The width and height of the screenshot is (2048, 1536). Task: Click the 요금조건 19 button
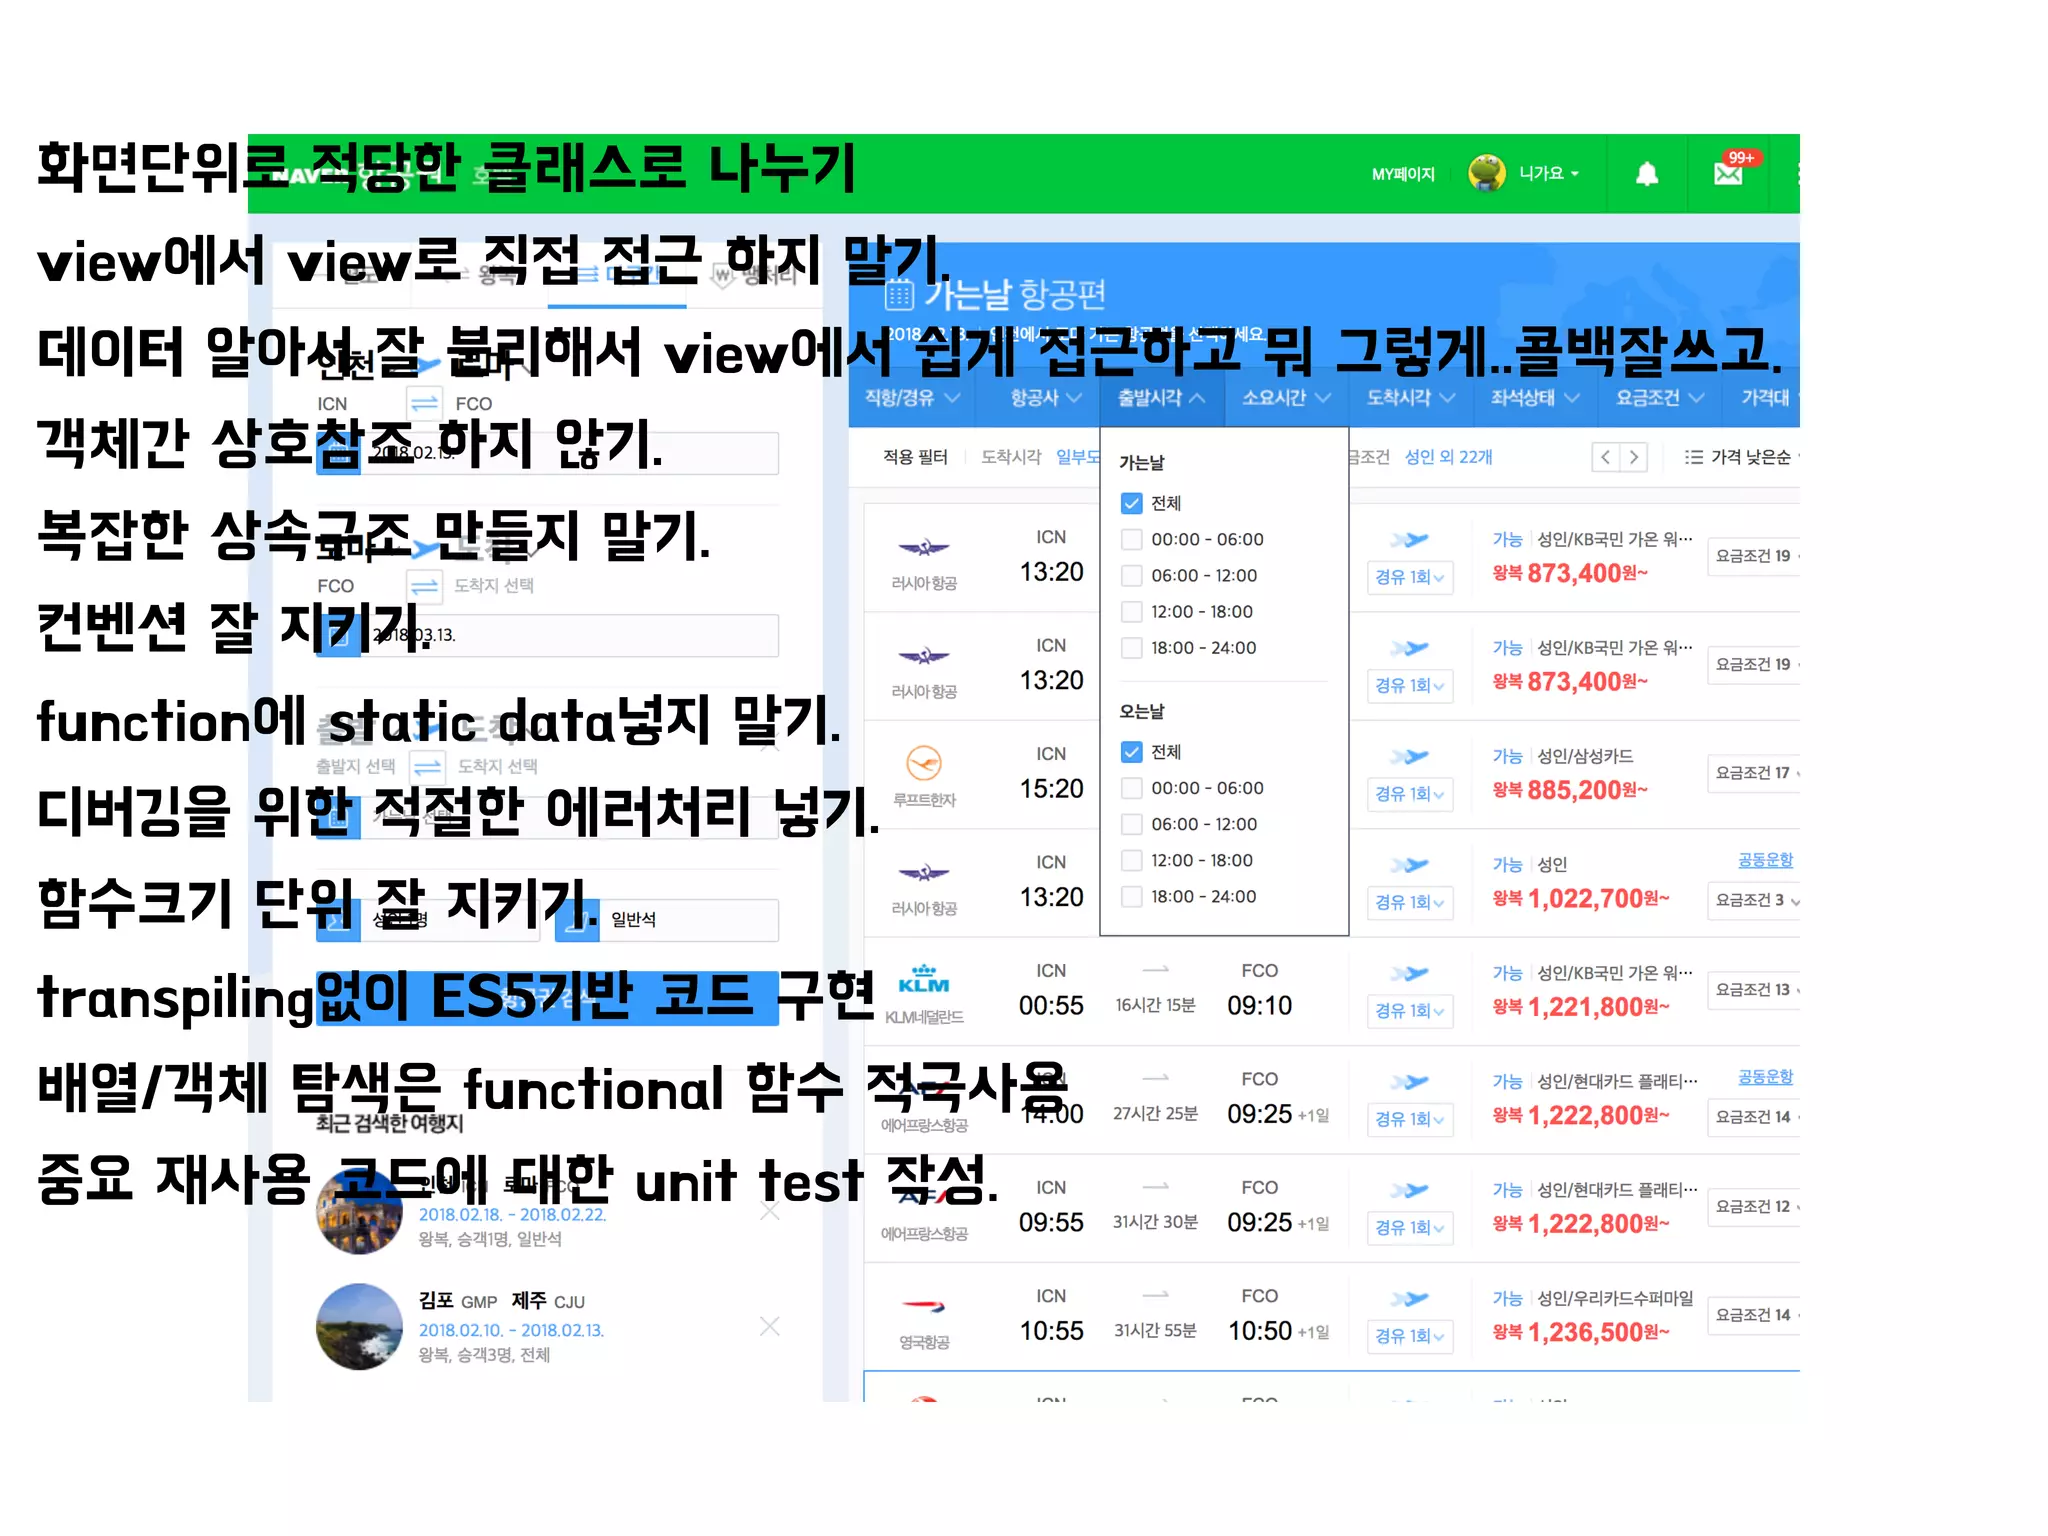[1753, 556]
